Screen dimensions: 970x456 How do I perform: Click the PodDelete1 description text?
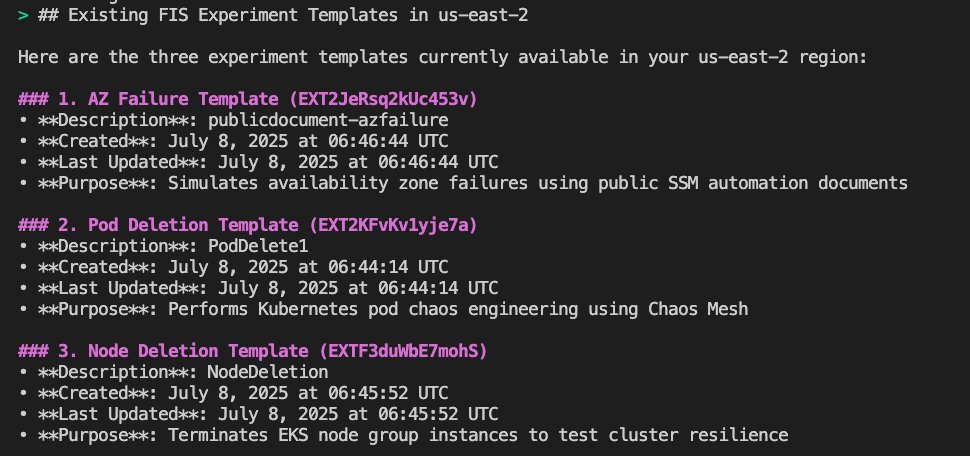point(258,246)
